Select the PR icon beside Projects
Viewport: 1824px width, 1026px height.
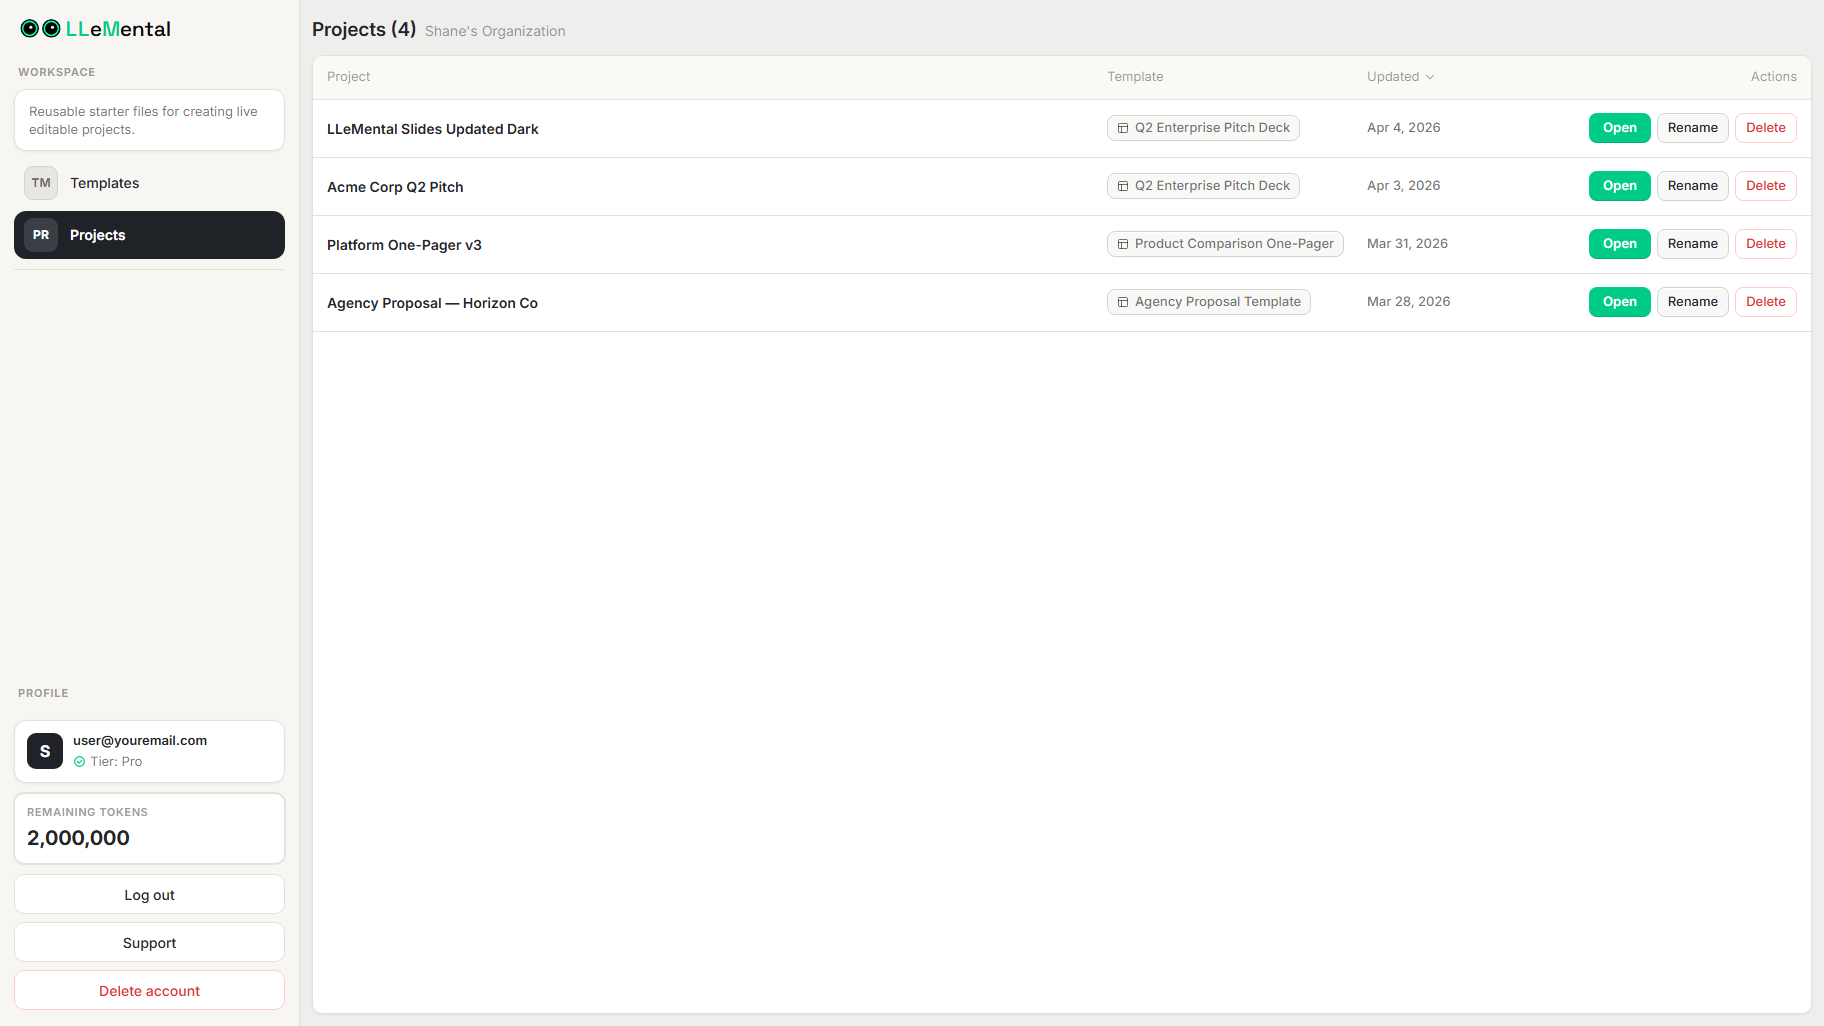(x=40, y=234)
